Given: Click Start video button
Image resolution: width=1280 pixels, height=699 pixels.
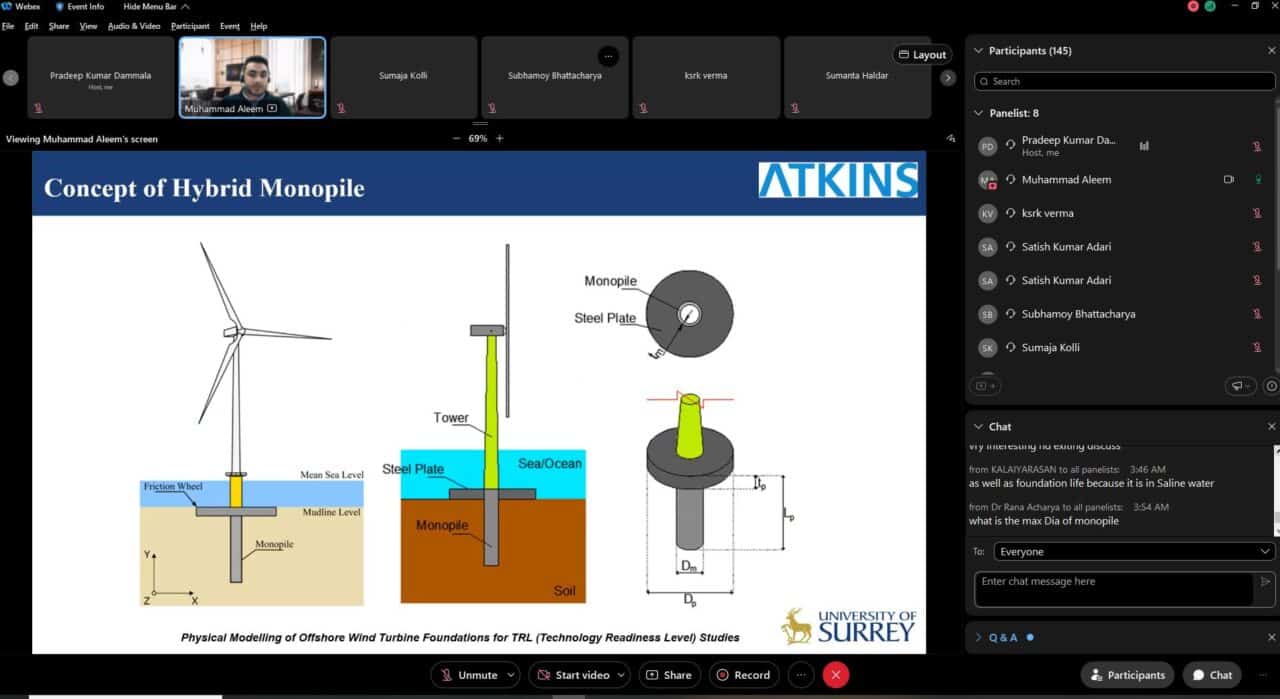Looking at the screenshot, I should (573, 675).
